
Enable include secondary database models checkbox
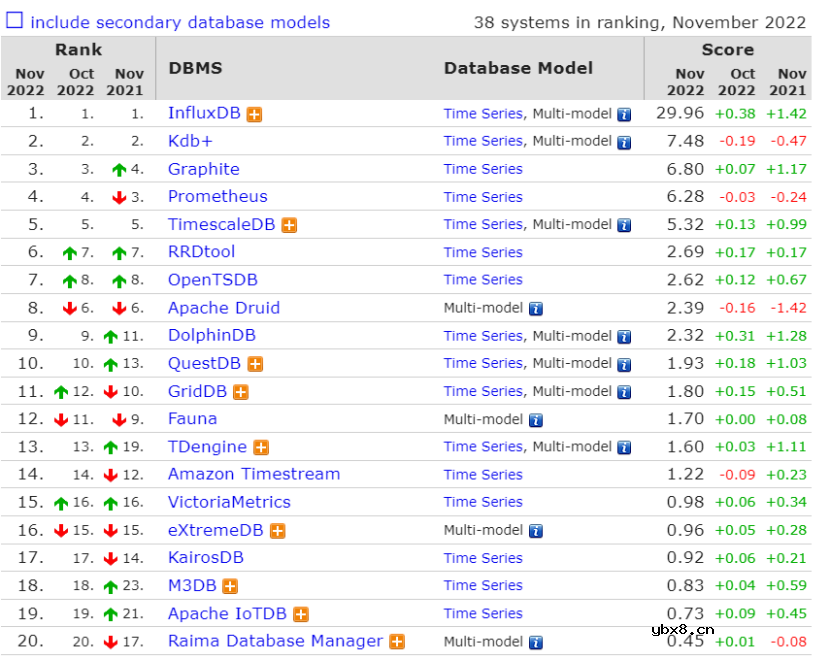click(15, 21)
